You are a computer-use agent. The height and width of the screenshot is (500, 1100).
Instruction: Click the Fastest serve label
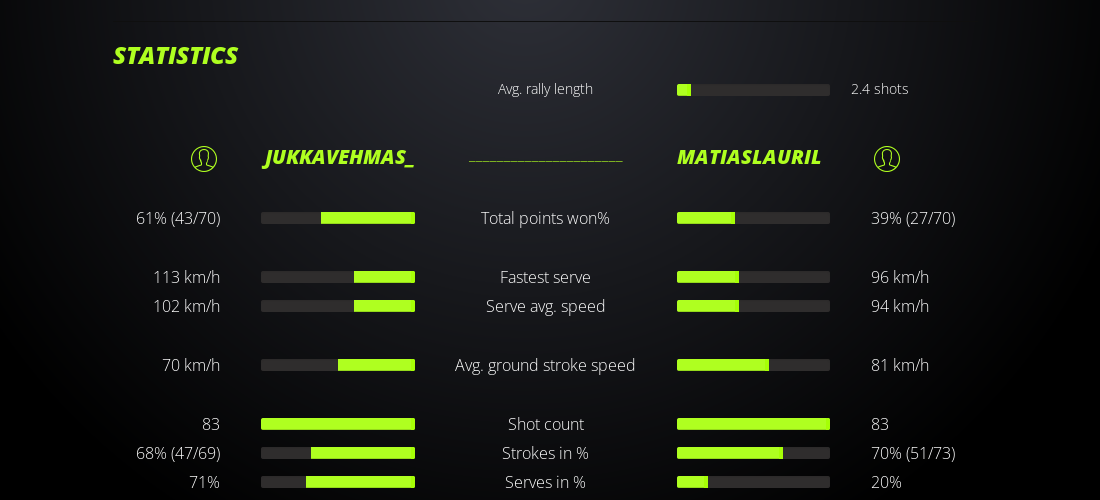[545, 277]
